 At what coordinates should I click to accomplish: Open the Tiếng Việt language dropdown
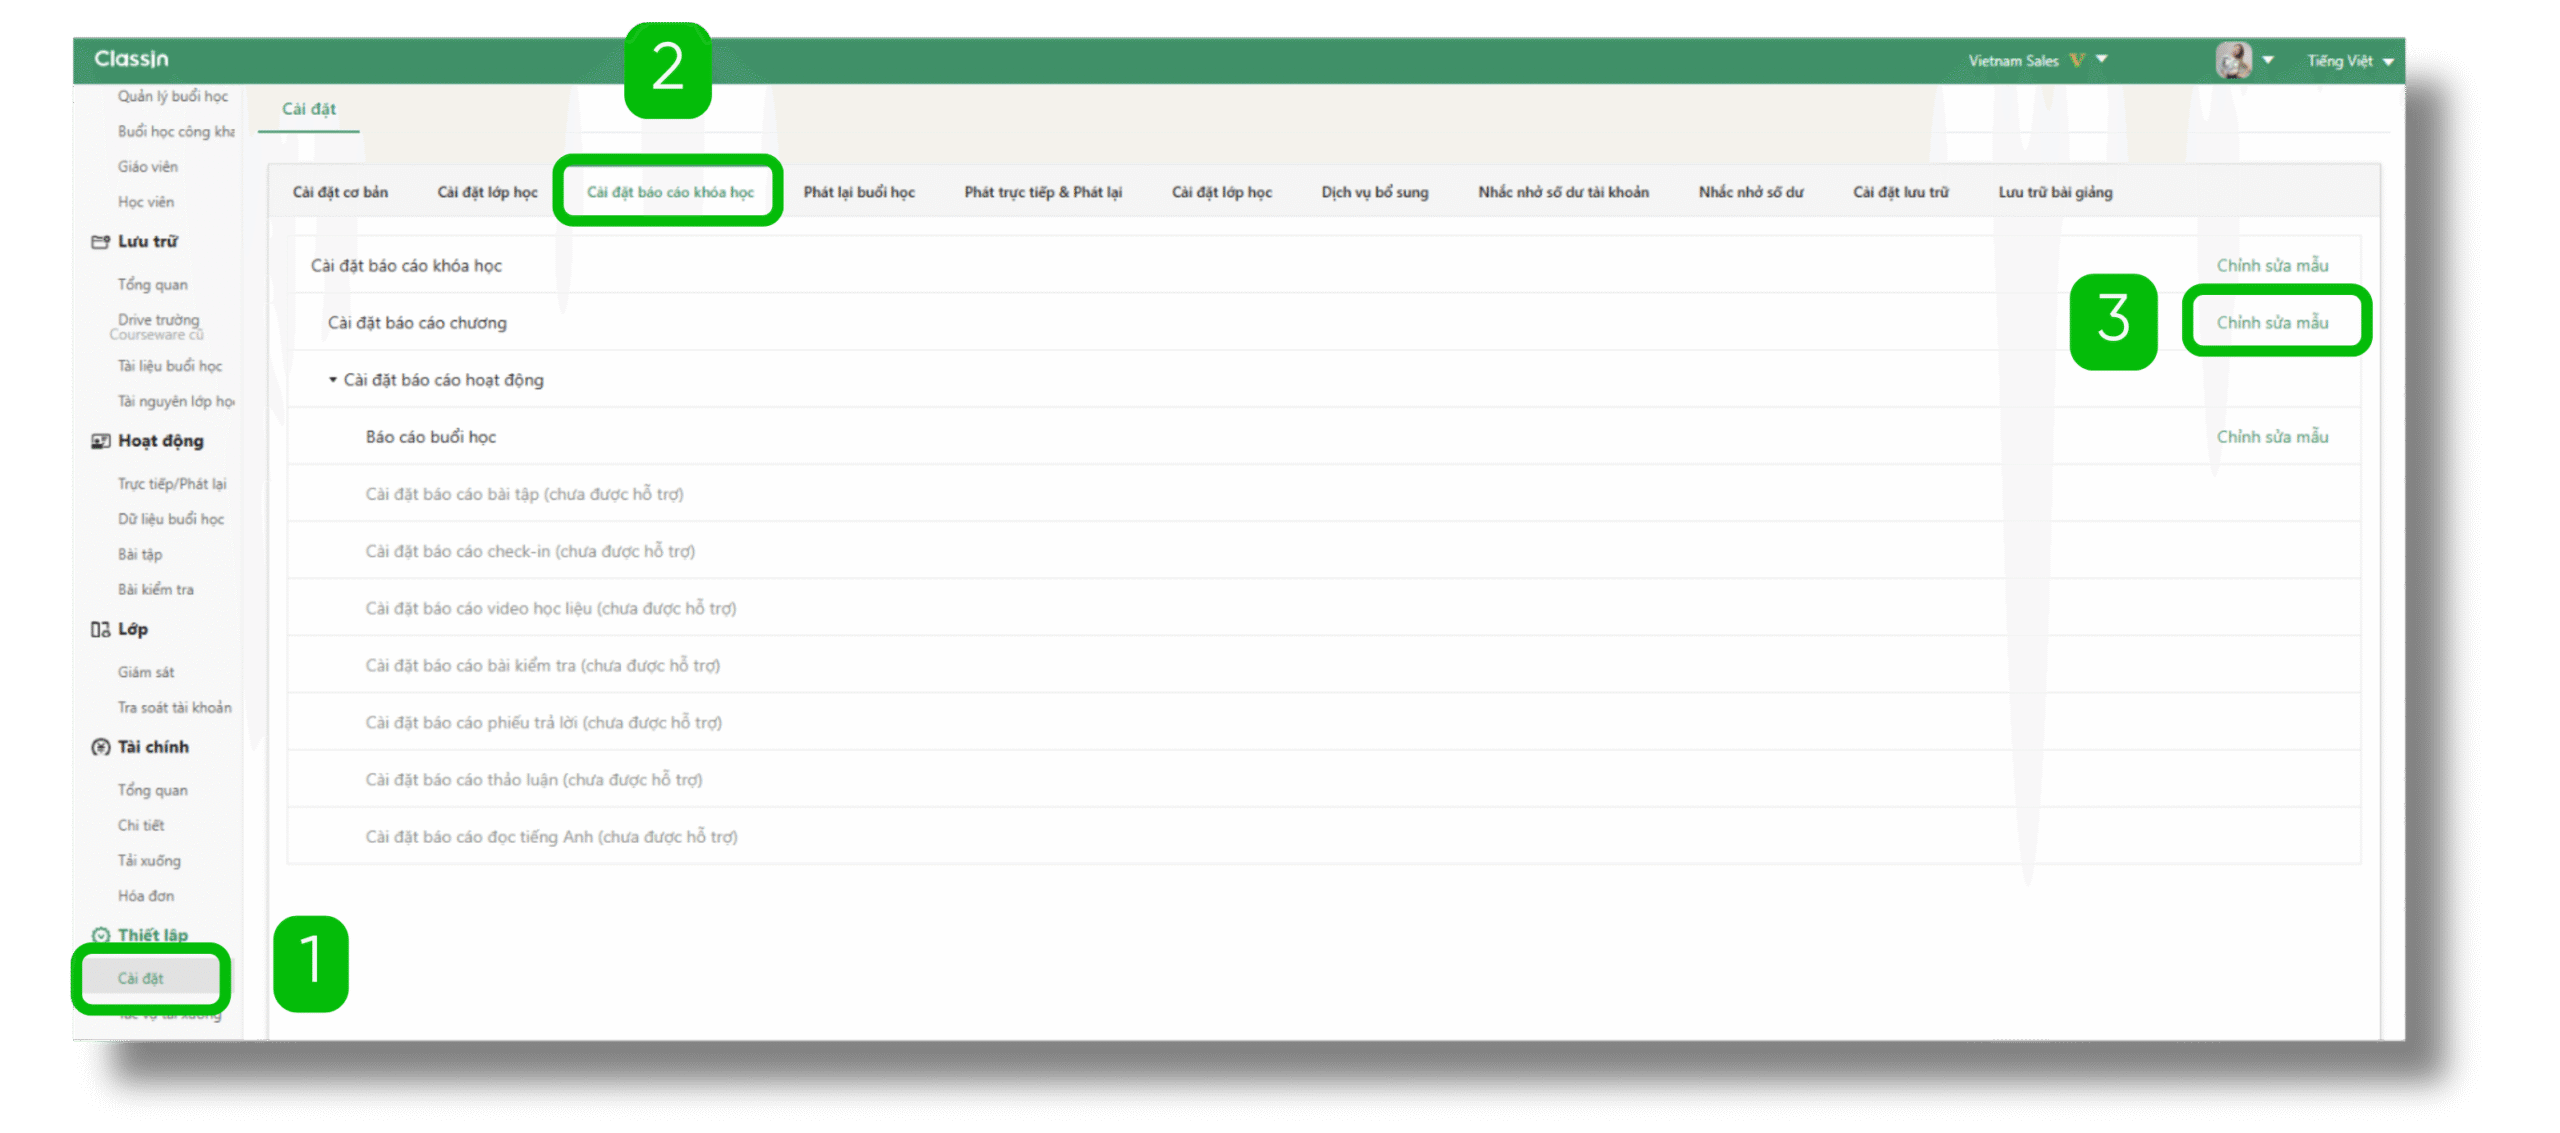coord(2388,61)
